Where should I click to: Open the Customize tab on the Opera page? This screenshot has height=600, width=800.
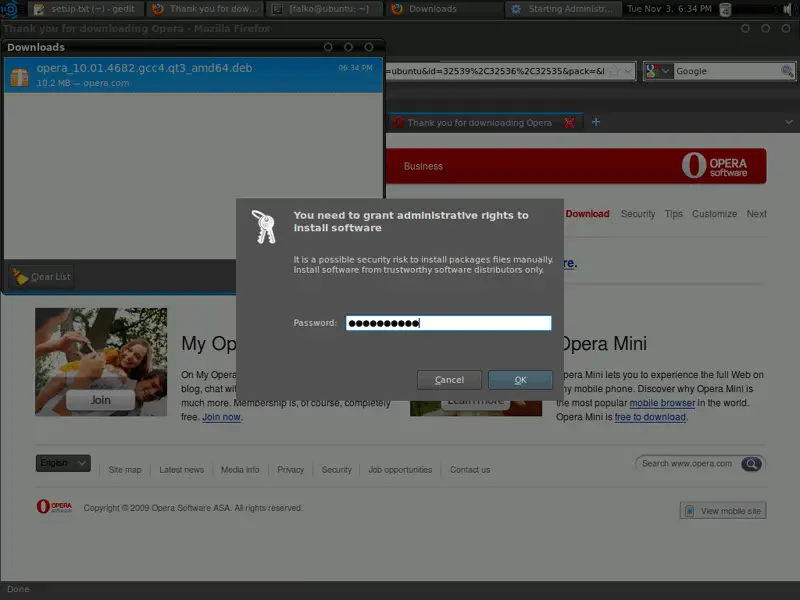coord(714,214)
